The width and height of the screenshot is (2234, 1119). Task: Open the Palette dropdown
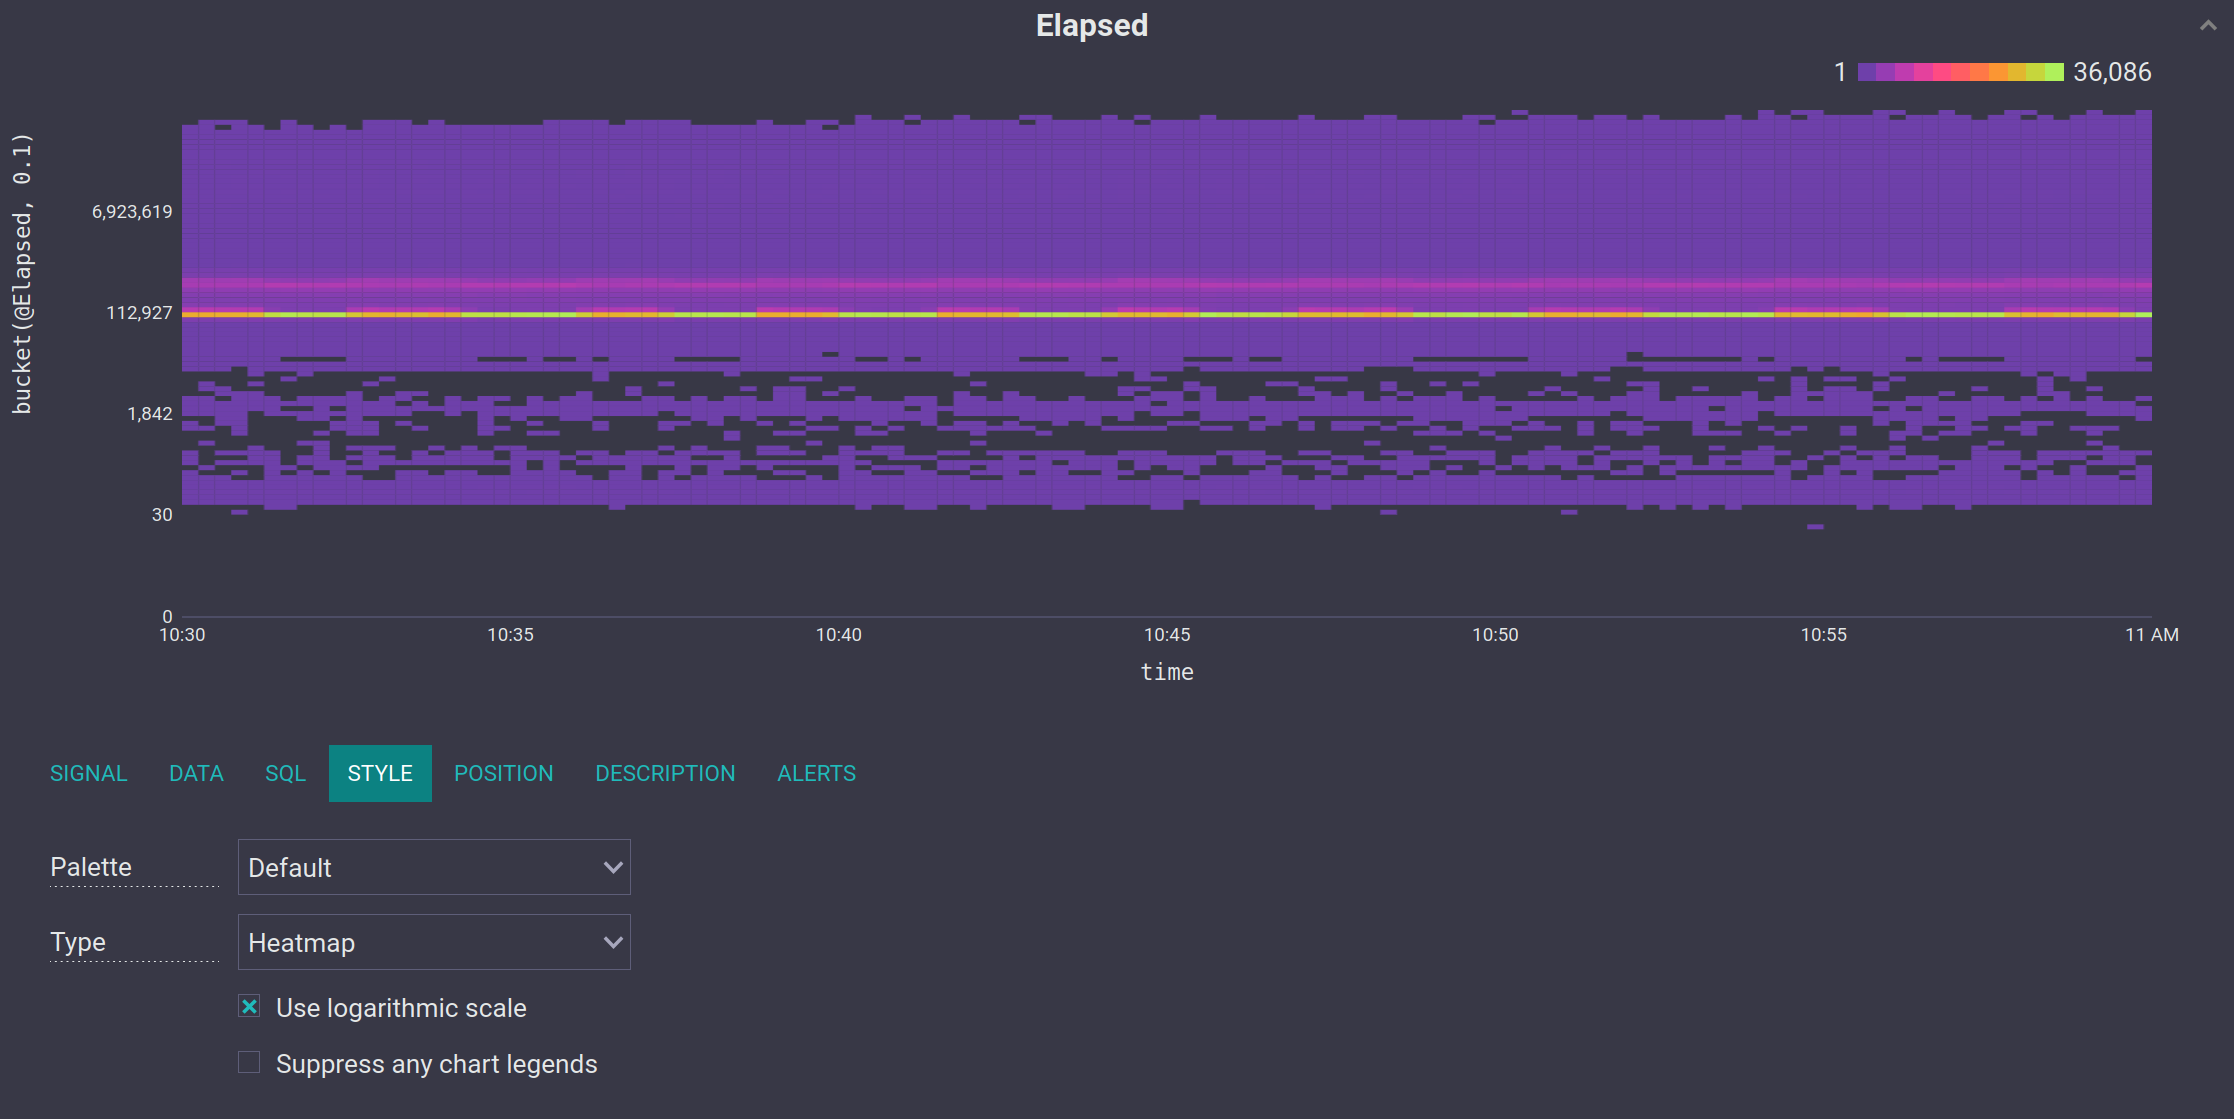pos(420,867)
